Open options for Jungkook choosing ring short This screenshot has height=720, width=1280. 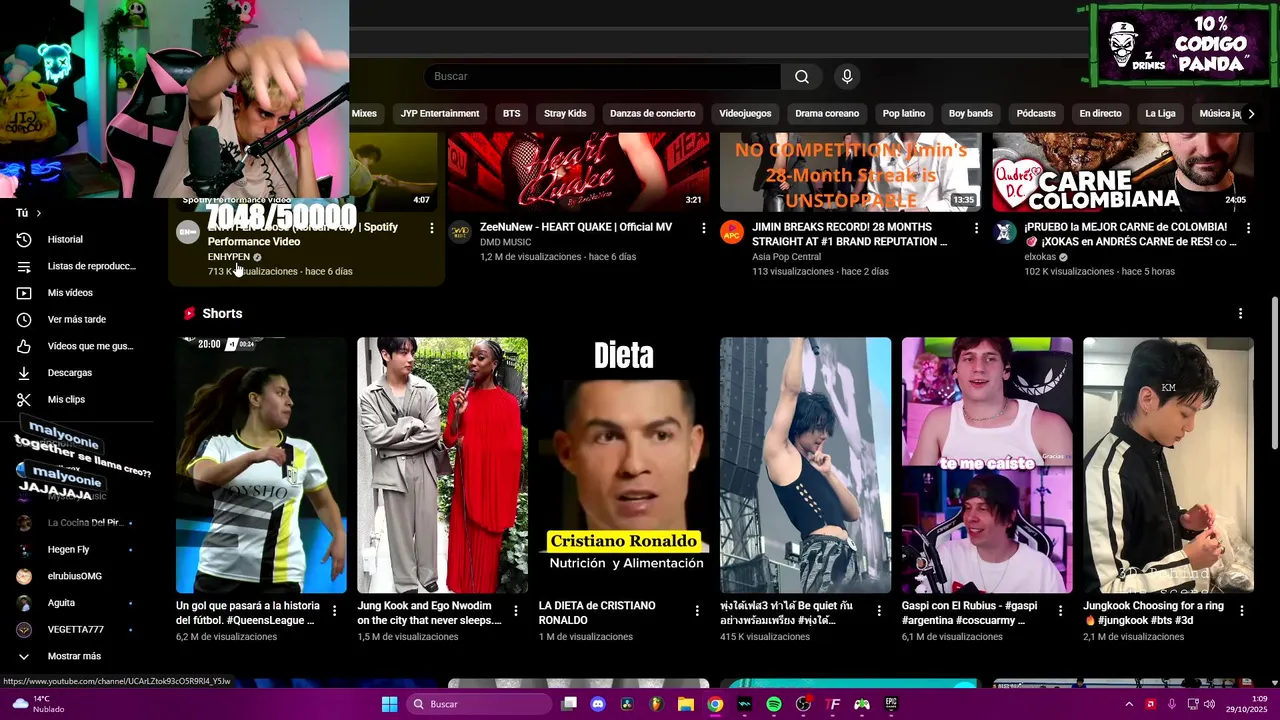1242,610
